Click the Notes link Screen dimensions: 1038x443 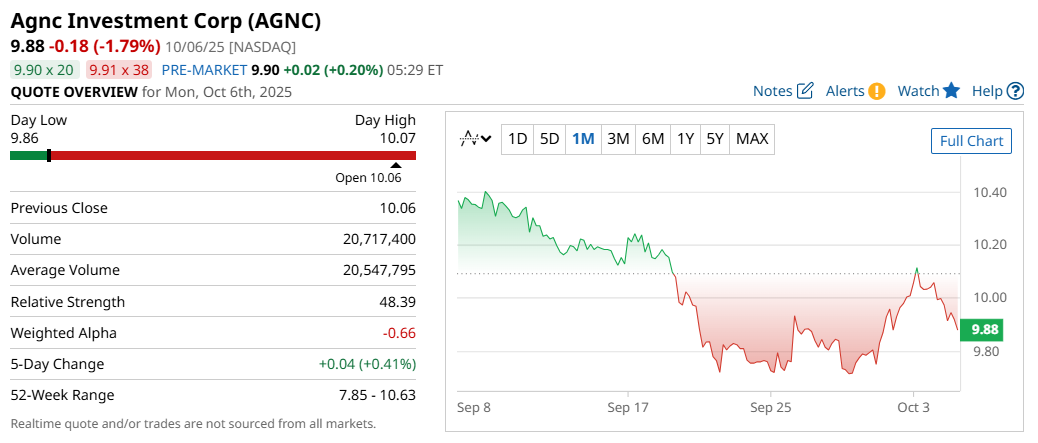click(x=772, y=91)
